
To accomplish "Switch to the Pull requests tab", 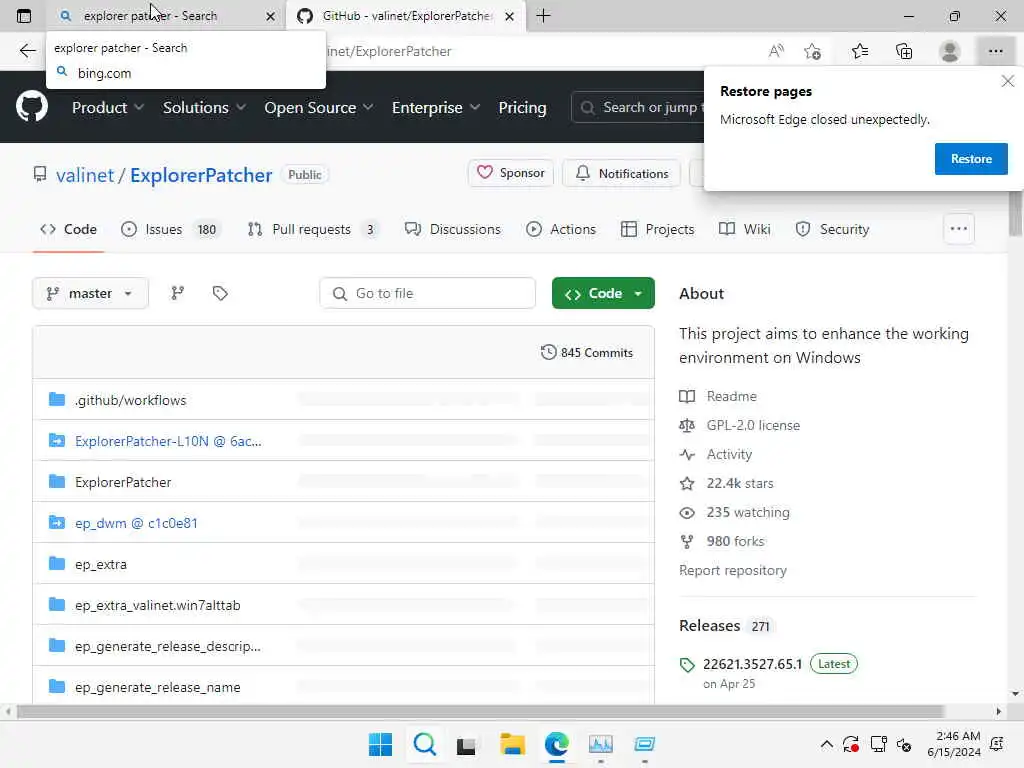I will (x=312, y=229).
